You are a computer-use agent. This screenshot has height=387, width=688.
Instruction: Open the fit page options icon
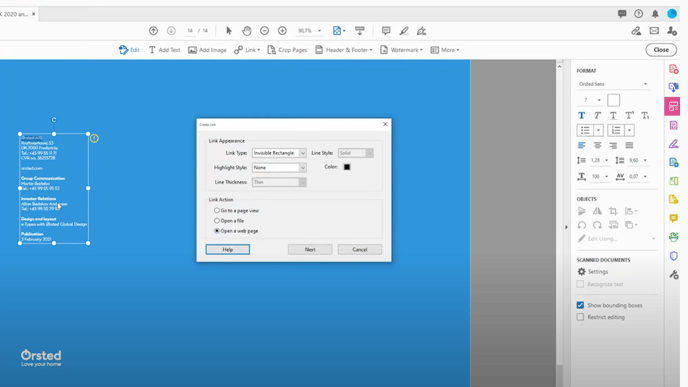coord(339,31)
